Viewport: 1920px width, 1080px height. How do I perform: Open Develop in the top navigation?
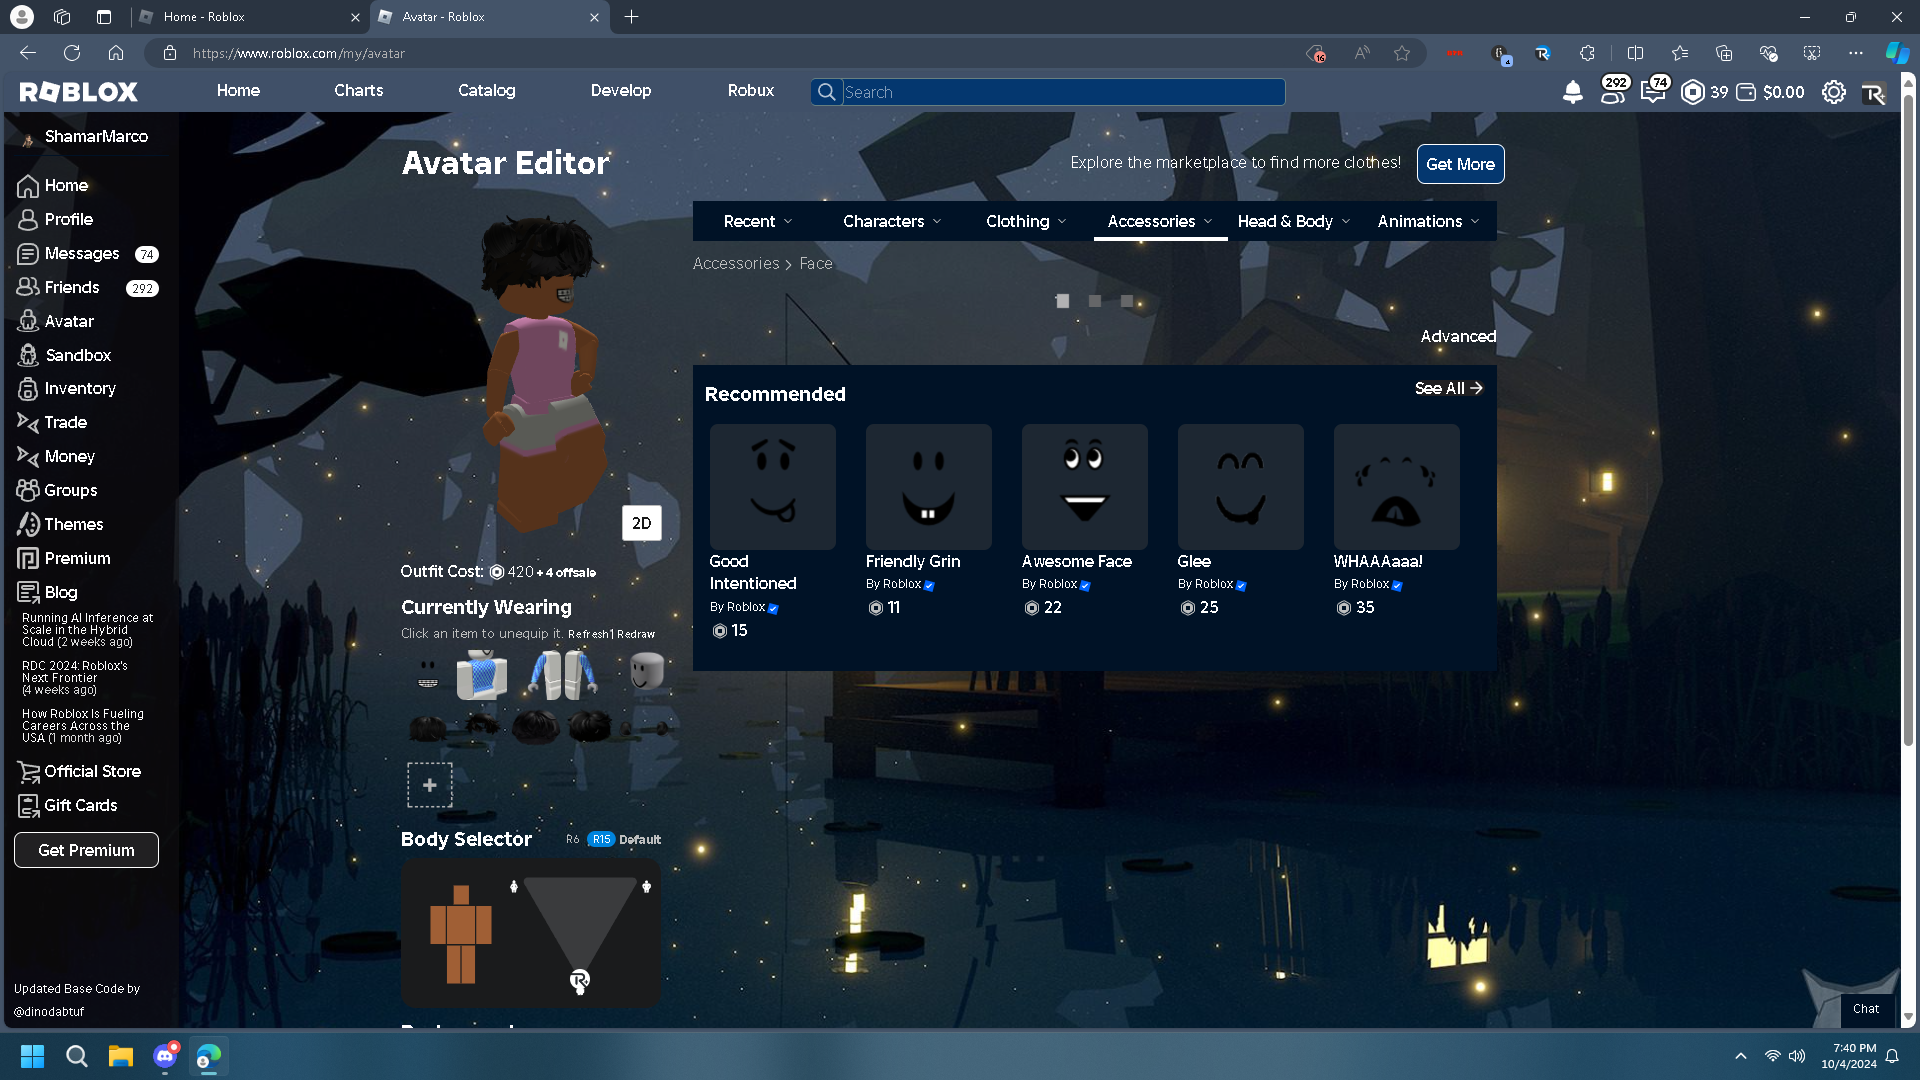pos(621,91)
